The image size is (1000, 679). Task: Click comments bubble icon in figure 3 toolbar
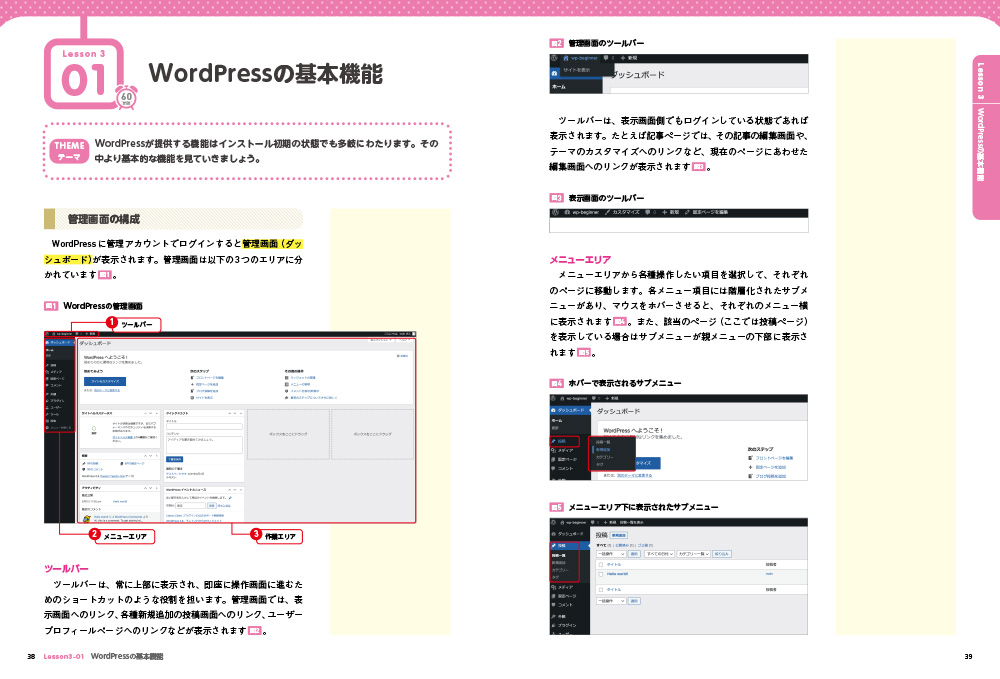tap(648, 212)
